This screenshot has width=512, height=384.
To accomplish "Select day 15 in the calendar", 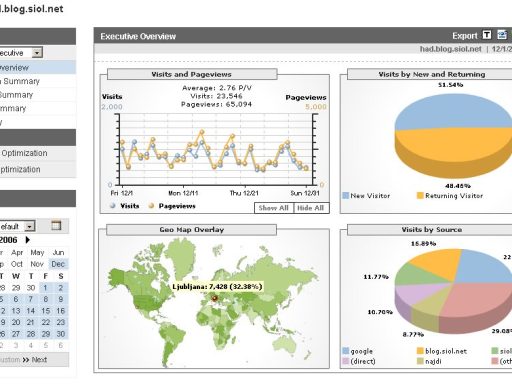I will [x=46, y=311].
